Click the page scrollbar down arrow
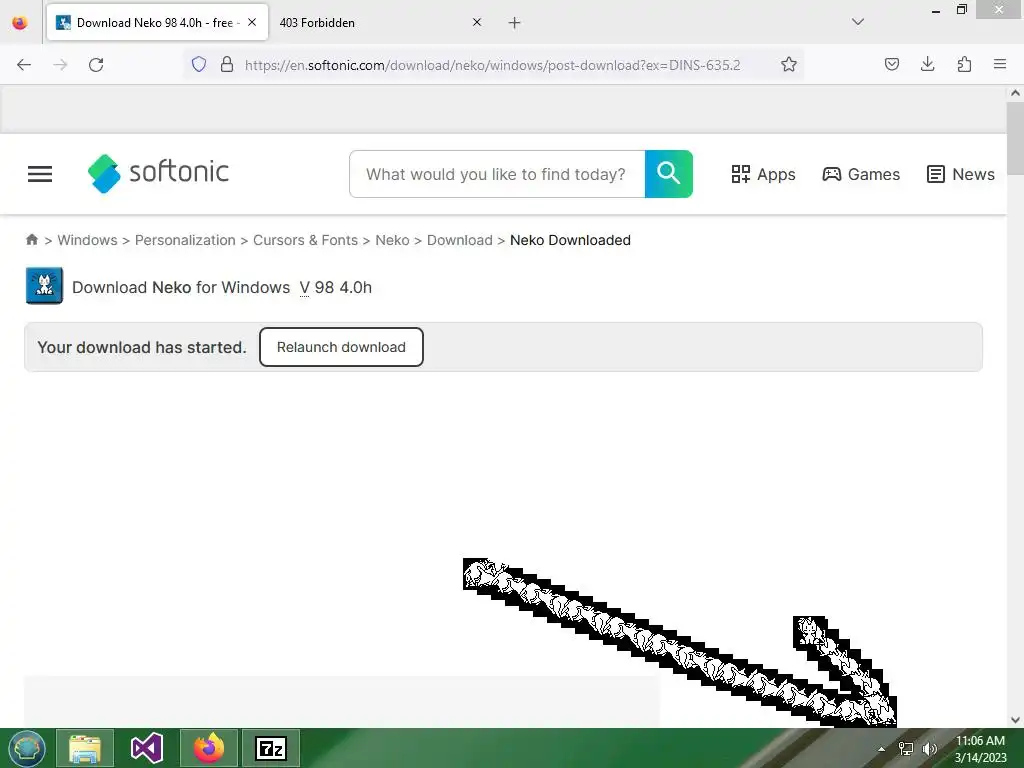The height and width of the screenshot is (768, 1024). click(1015, 720)
